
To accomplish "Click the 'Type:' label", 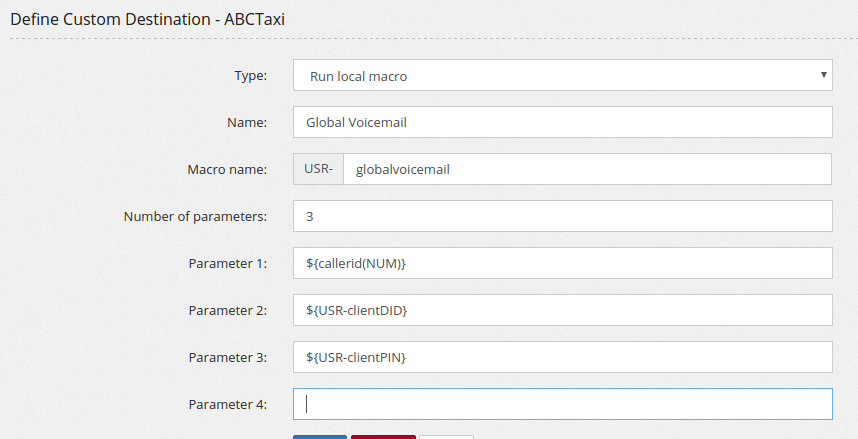I will coord(251,76).
